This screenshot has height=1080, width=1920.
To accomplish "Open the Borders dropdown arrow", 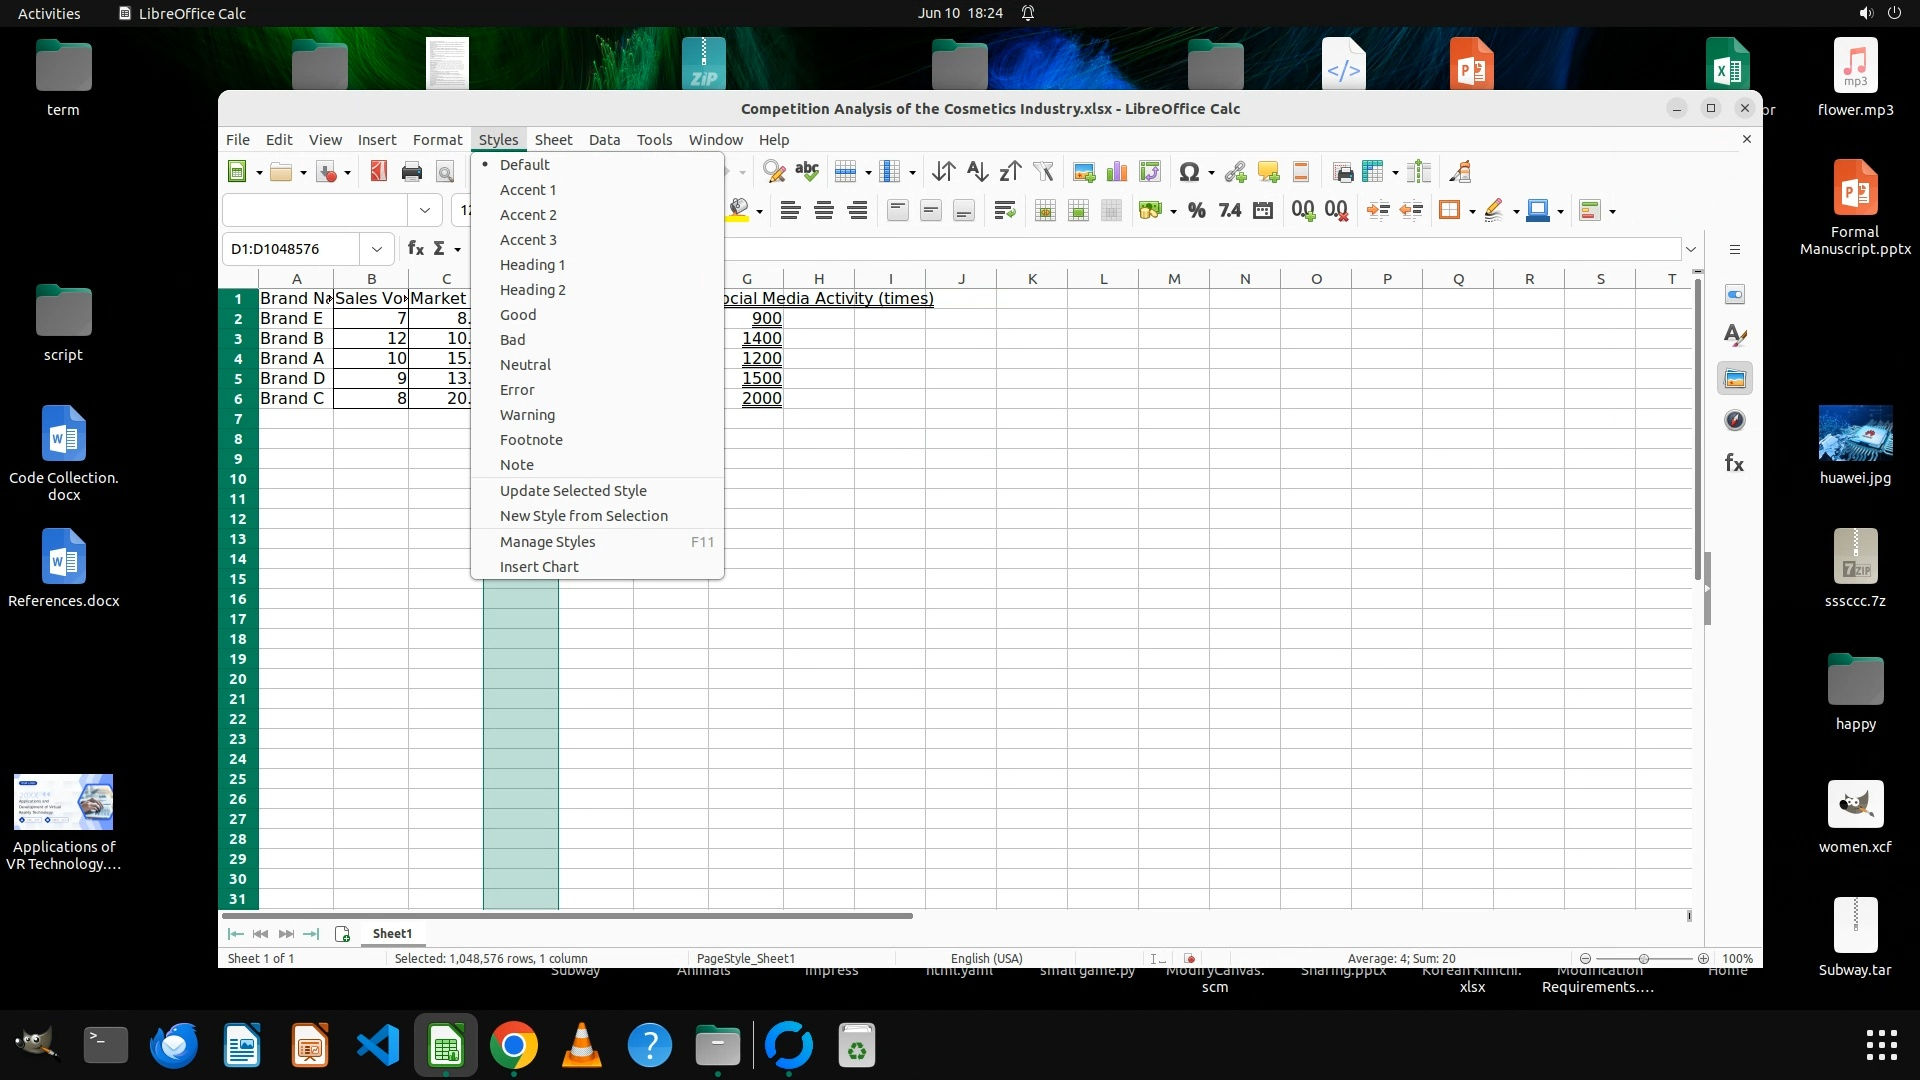I will tap(1472, 211).
